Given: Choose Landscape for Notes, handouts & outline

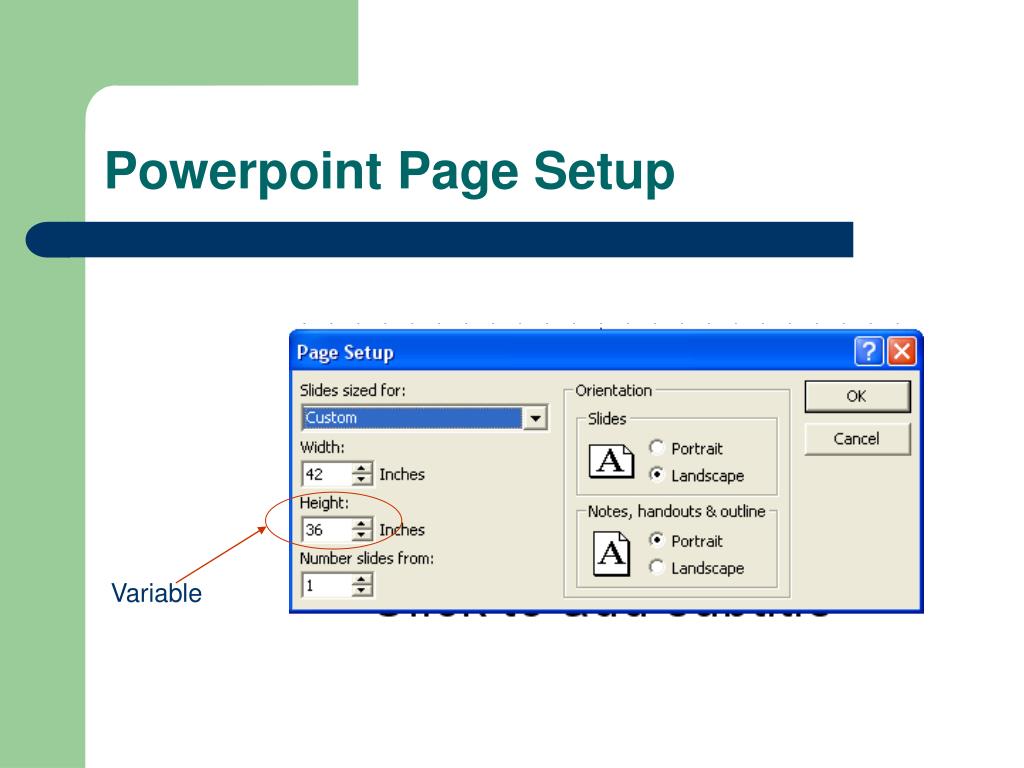Looking at the screenshot, I should click(x=657, y=568).
